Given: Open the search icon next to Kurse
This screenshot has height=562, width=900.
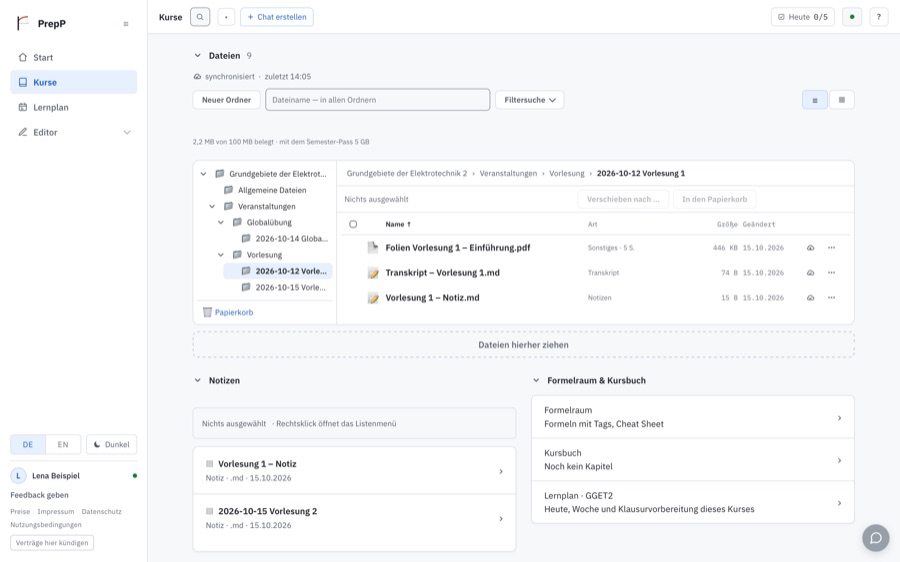Looking at the screenshot, I should 200,17.
